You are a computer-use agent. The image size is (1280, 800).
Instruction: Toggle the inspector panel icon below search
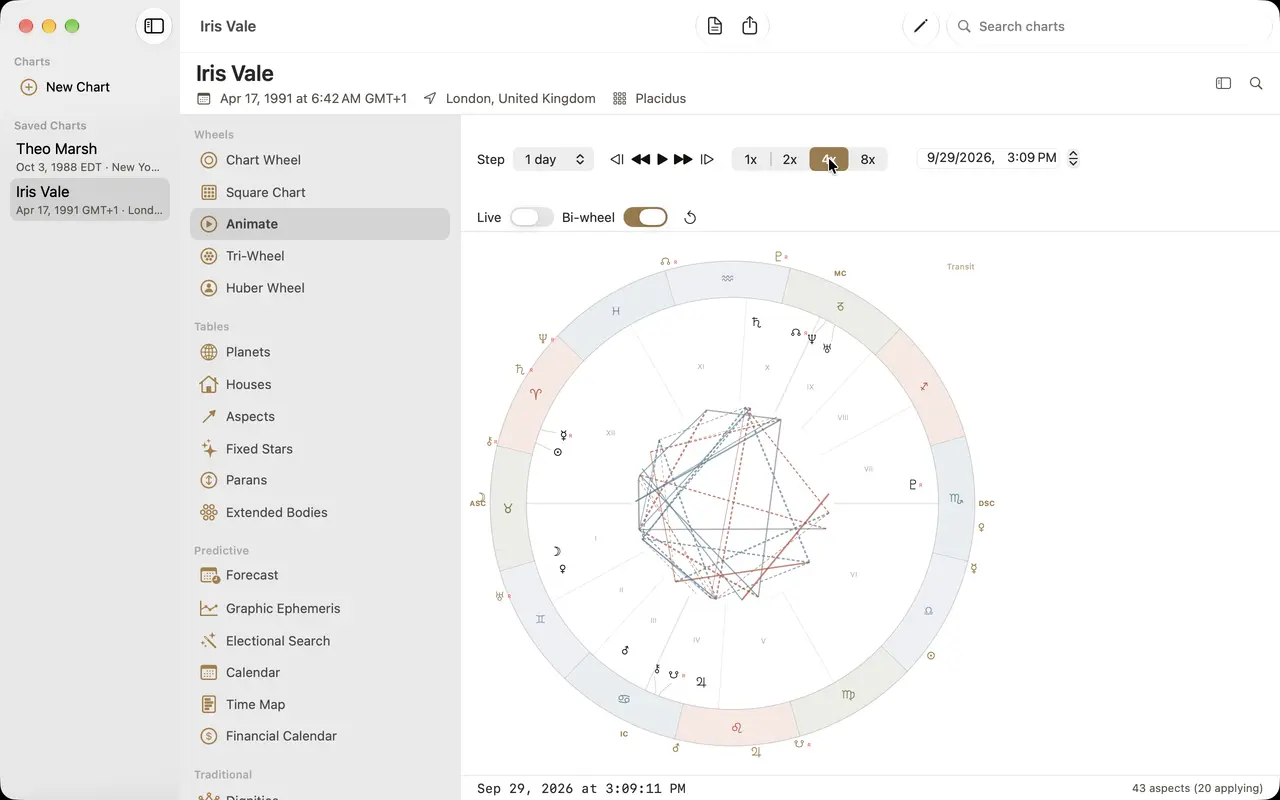(x=1223, y=83)
